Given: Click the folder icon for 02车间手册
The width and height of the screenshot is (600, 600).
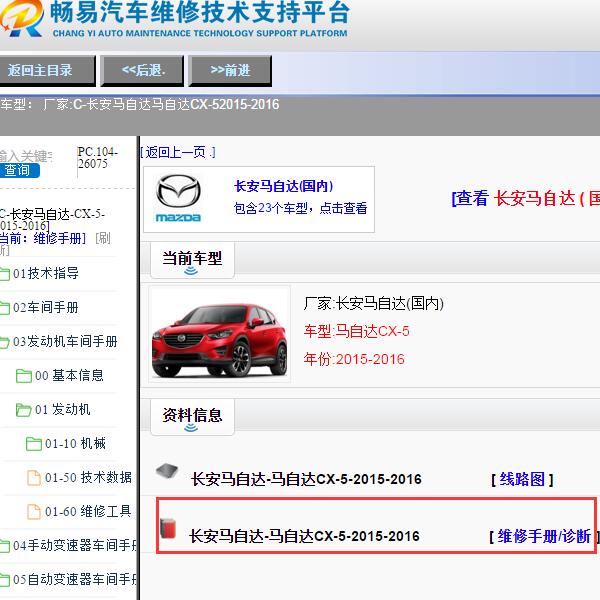Looking at the screenshot, I should 5,308.
